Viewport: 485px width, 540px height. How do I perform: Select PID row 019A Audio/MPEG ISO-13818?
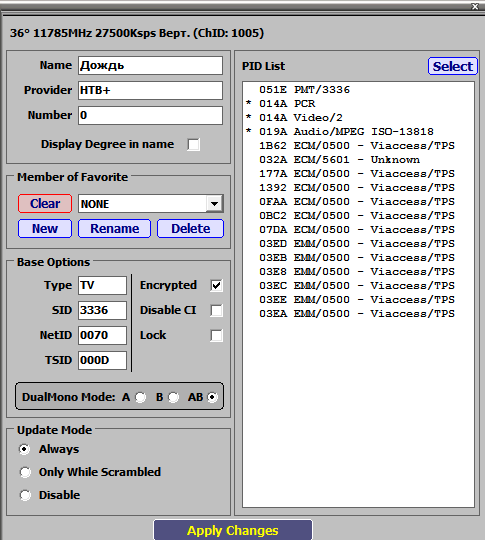coord(358,132)
